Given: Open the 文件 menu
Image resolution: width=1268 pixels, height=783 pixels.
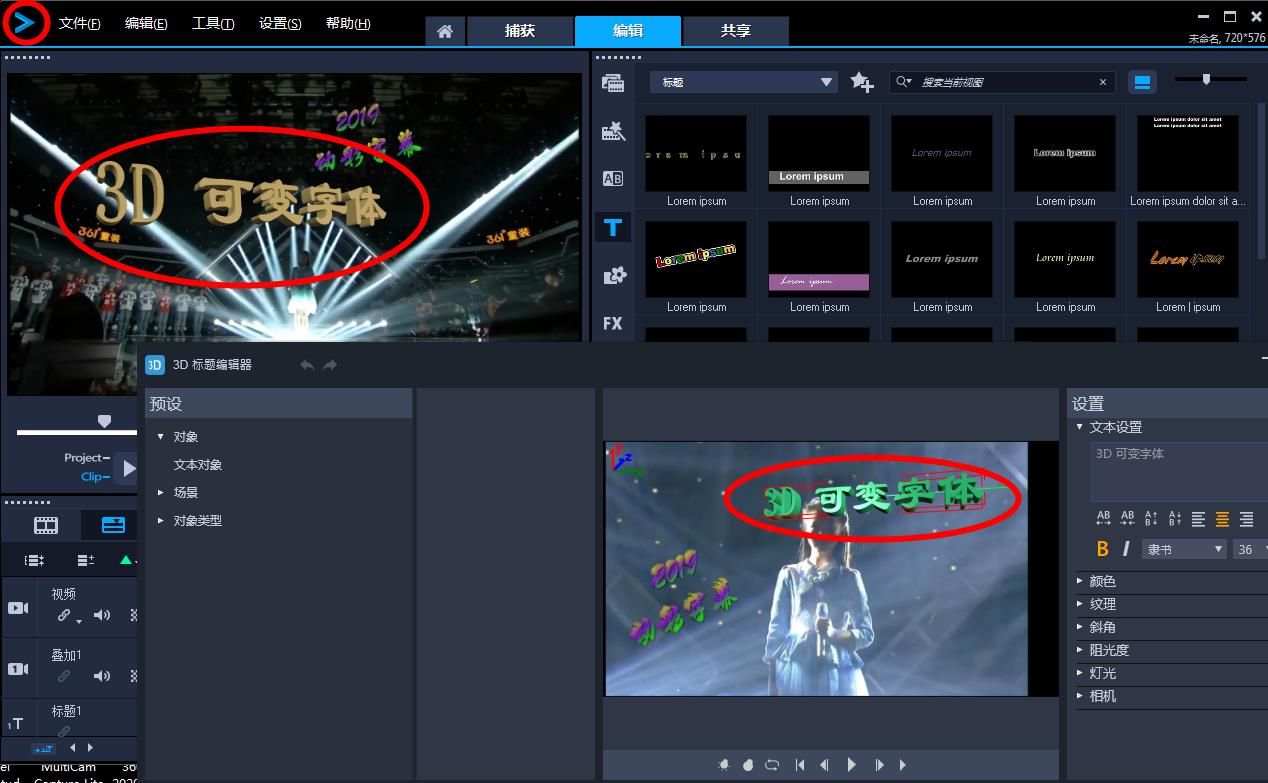Looking at the screenshot, I should pyautogui.click(x=79, y=23).
